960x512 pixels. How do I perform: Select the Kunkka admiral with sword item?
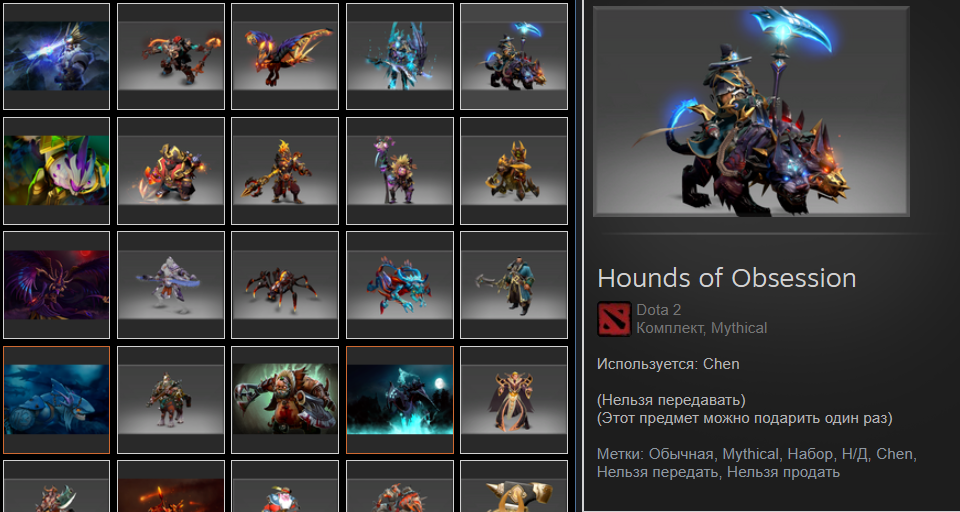point(514,285)
